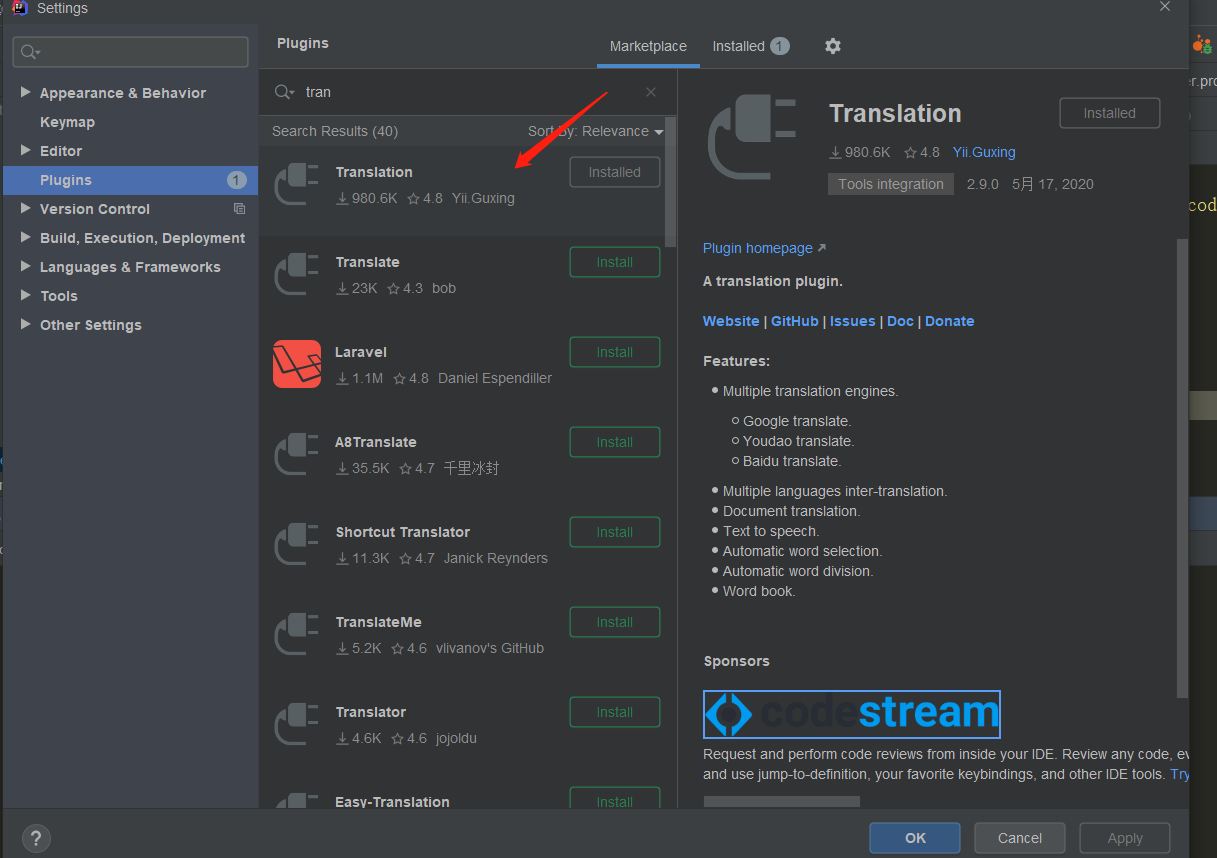This screenshot has height=858, width=1217.
Task: Click the A8Translate plugin icon
Action: 296,455
